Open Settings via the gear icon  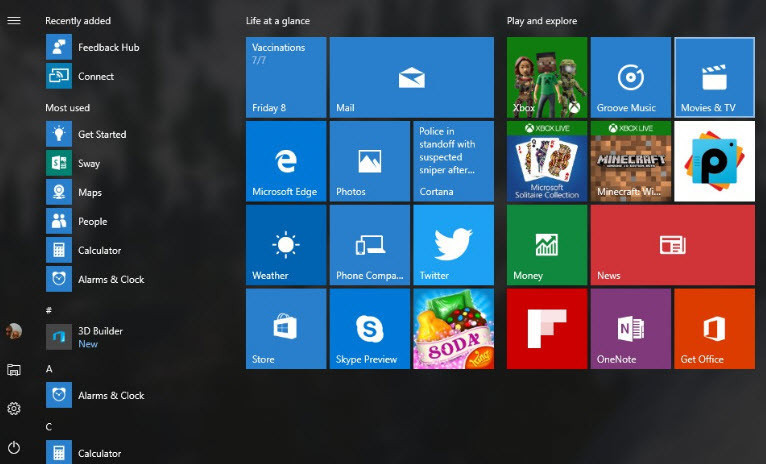[x=14, y=408]
